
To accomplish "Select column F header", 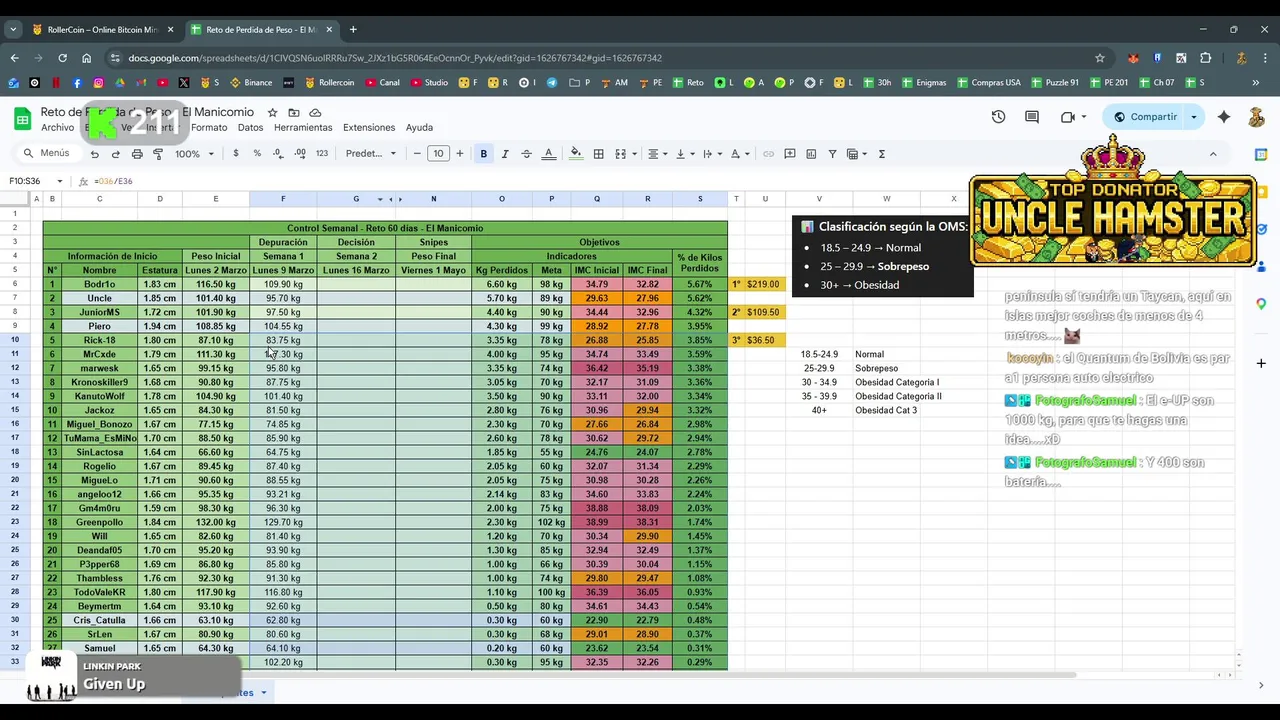I will [283, 199].
